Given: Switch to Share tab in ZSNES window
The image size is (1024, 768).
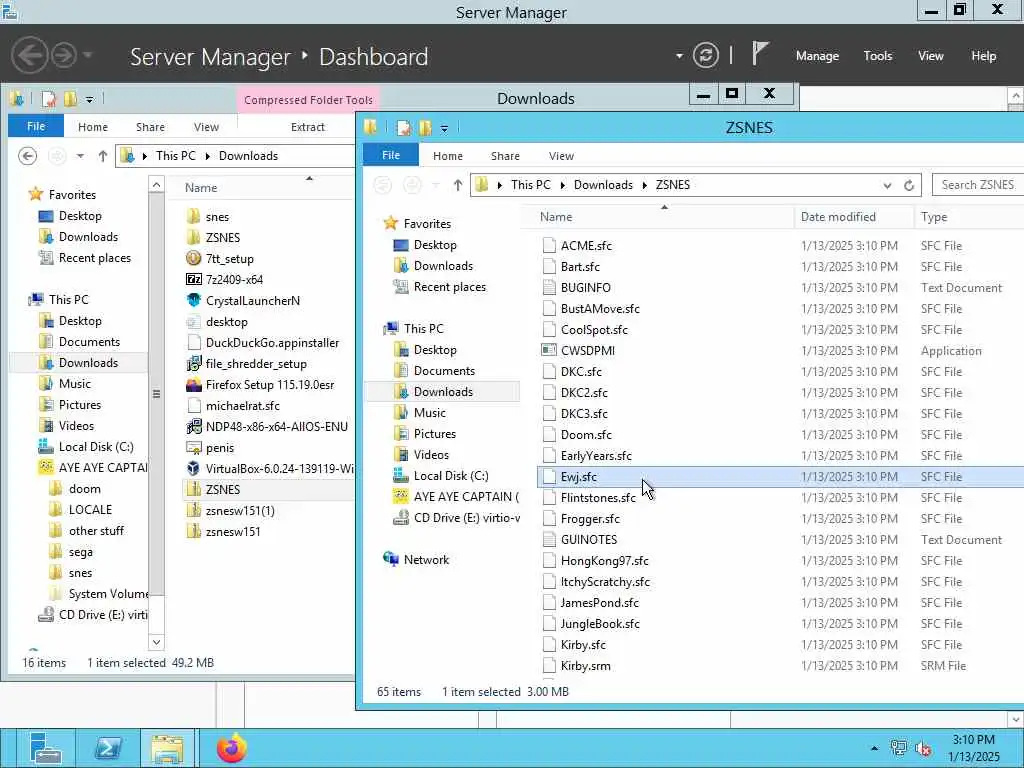Looking at the screenshot, I should [505, 156].
